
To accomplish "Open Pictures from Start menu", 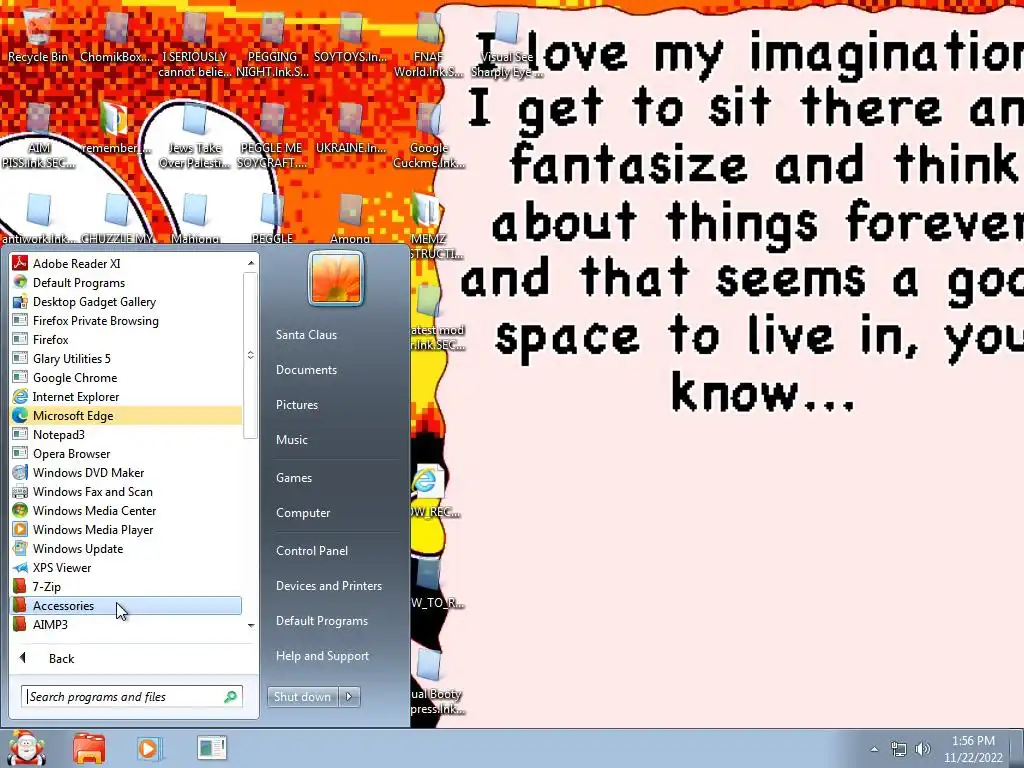I will tap(297, 405).
